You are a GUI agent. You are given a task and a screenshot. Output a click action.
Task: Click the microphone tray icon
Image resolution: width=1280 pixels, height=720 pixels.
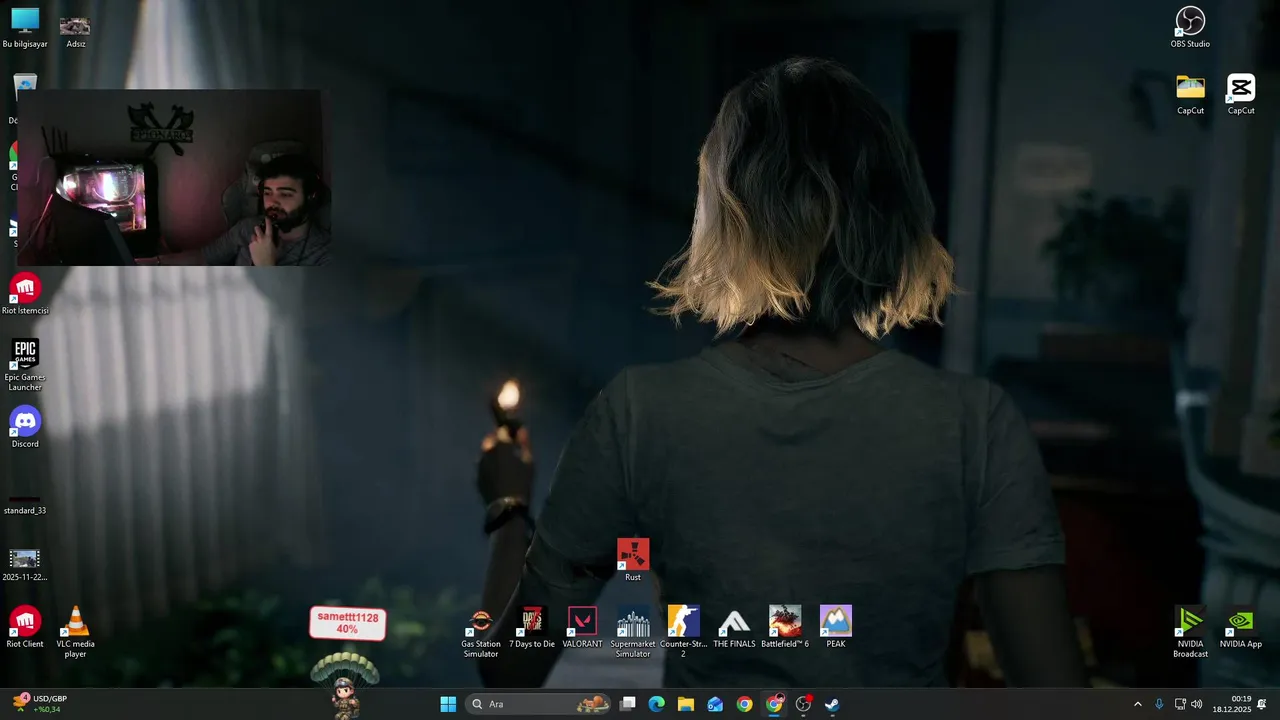tap(1159, 704)
